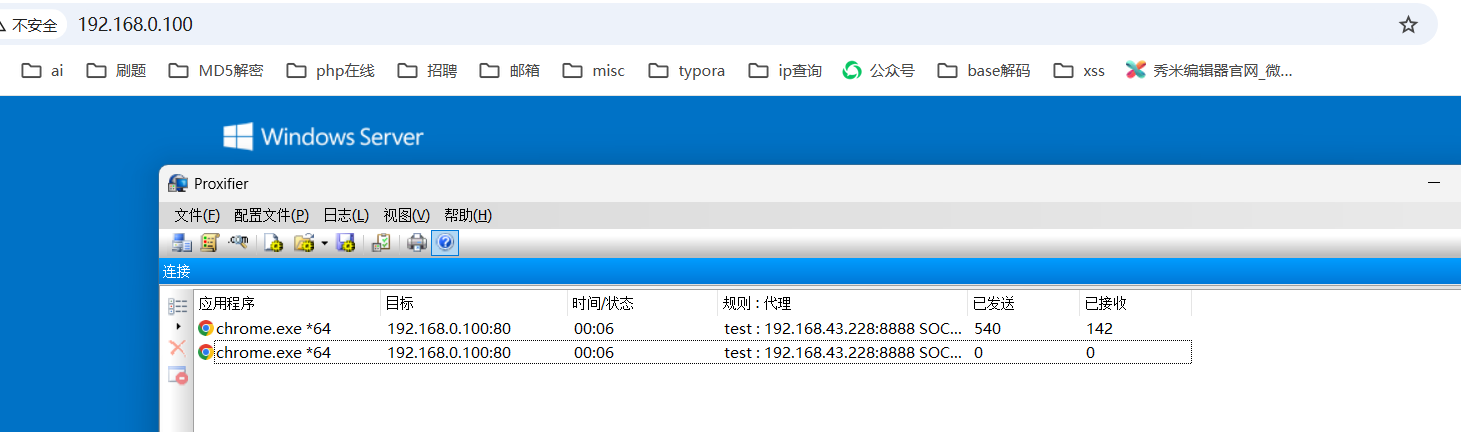Open the 帮助(H) menu
The width and height of the screenshot is (1461, 432).
tap(468, 215)
